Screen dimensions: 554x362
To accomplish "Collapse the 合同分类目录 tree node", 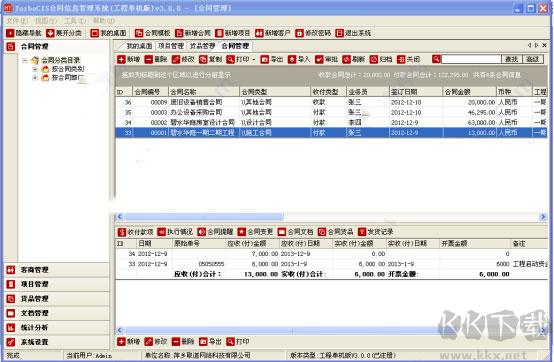I will point(25,60).
